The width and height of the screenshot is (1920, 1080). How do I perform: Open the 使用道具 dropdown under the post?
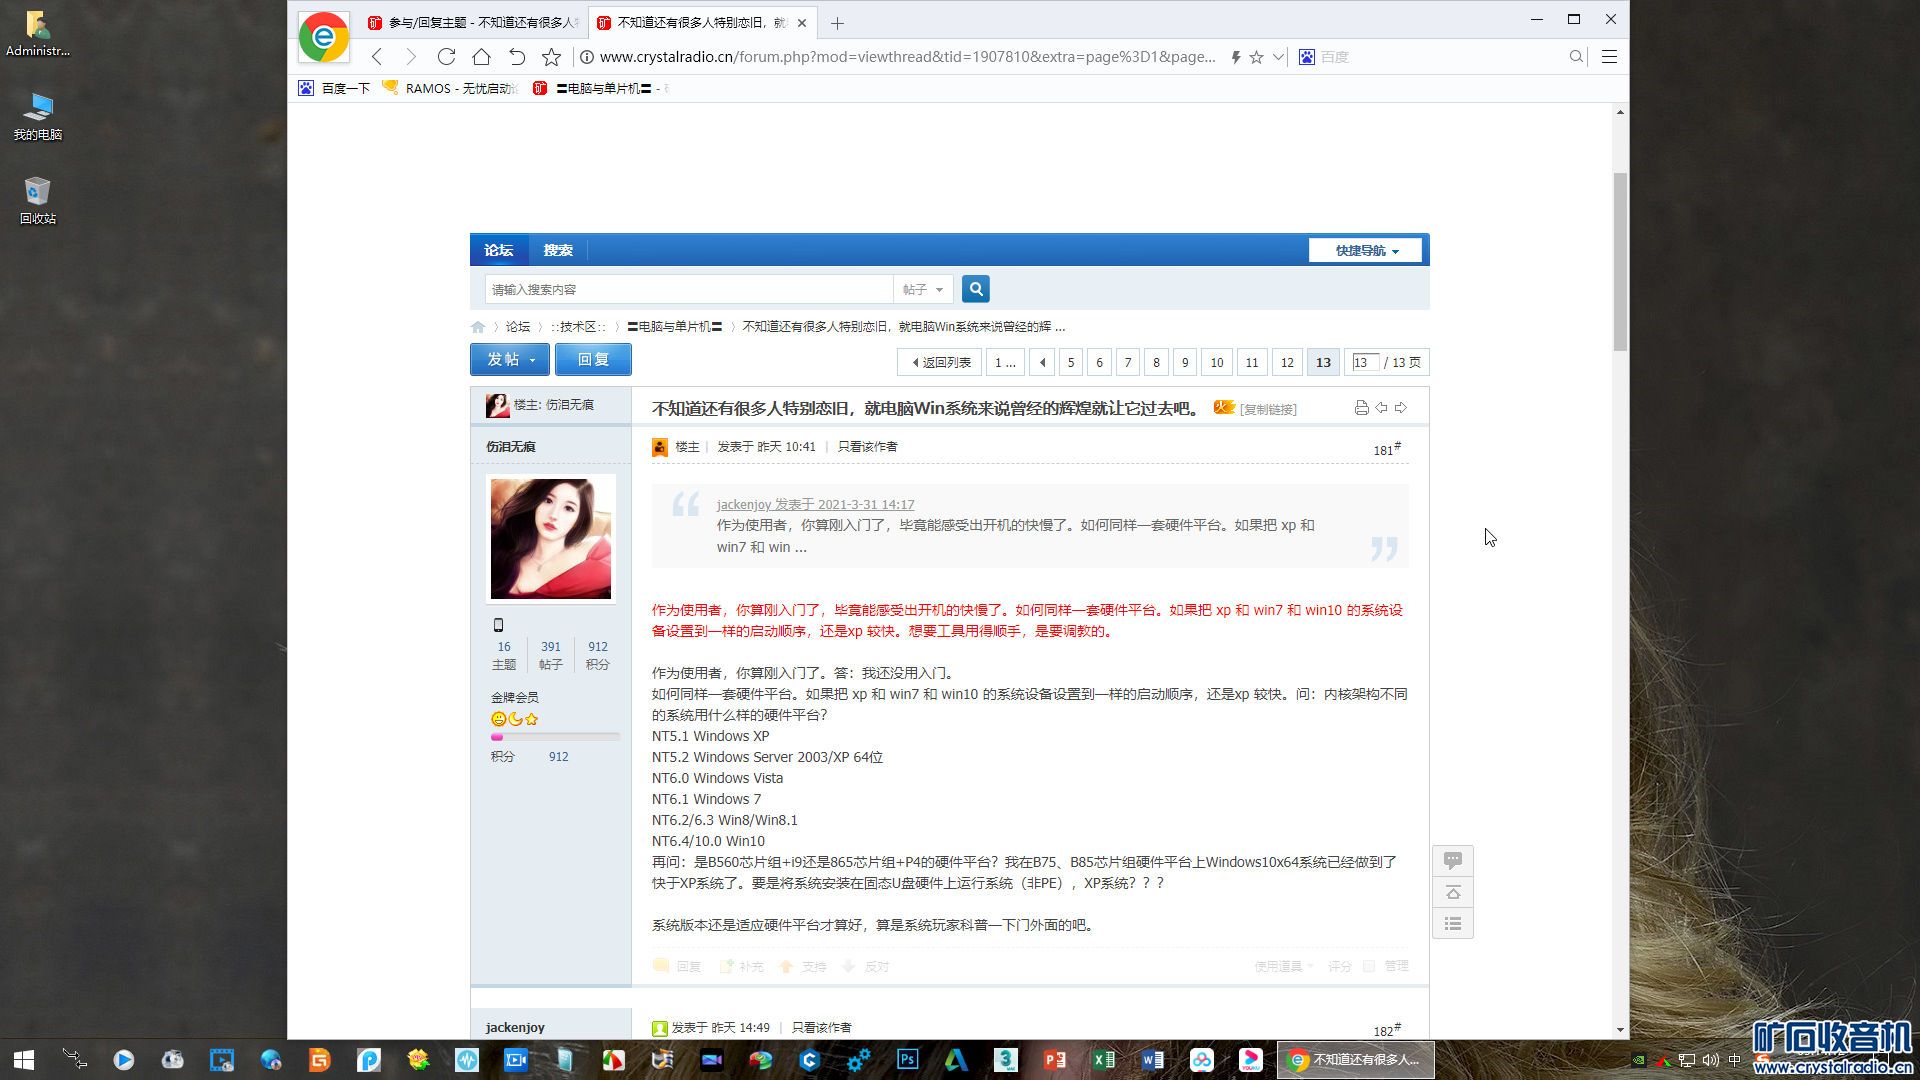(x=1284, y=966)
